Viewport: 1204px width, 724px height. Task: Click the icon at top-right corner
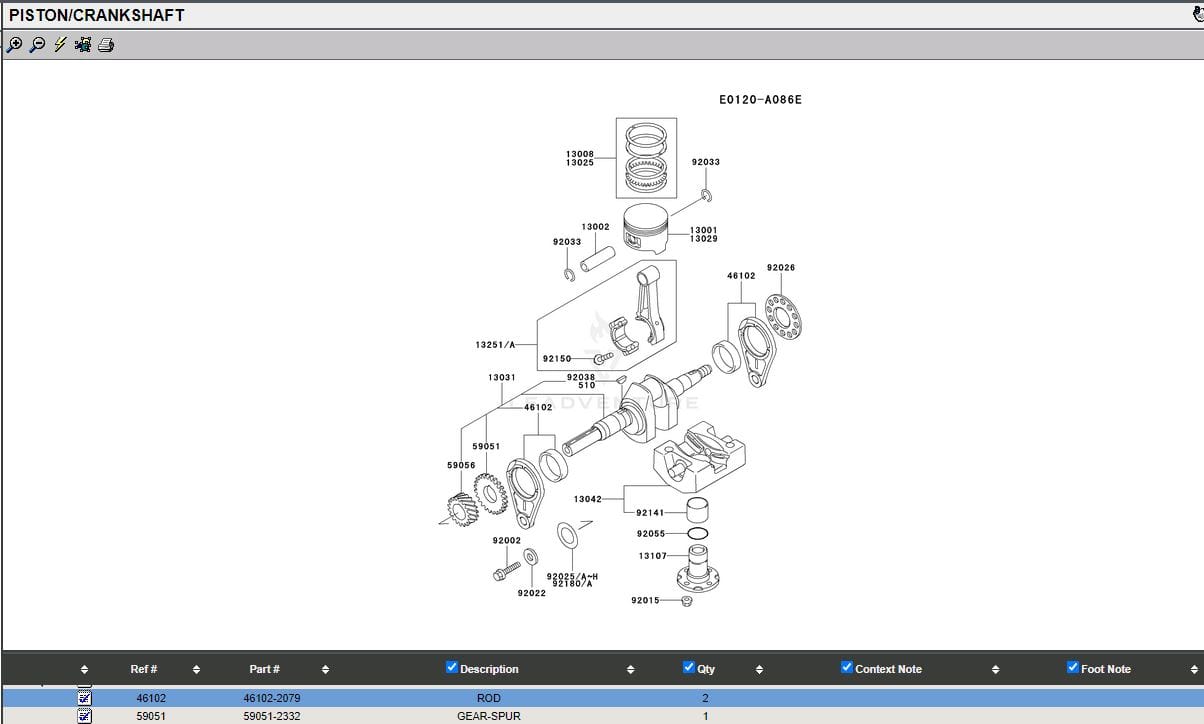(1197, 14)
